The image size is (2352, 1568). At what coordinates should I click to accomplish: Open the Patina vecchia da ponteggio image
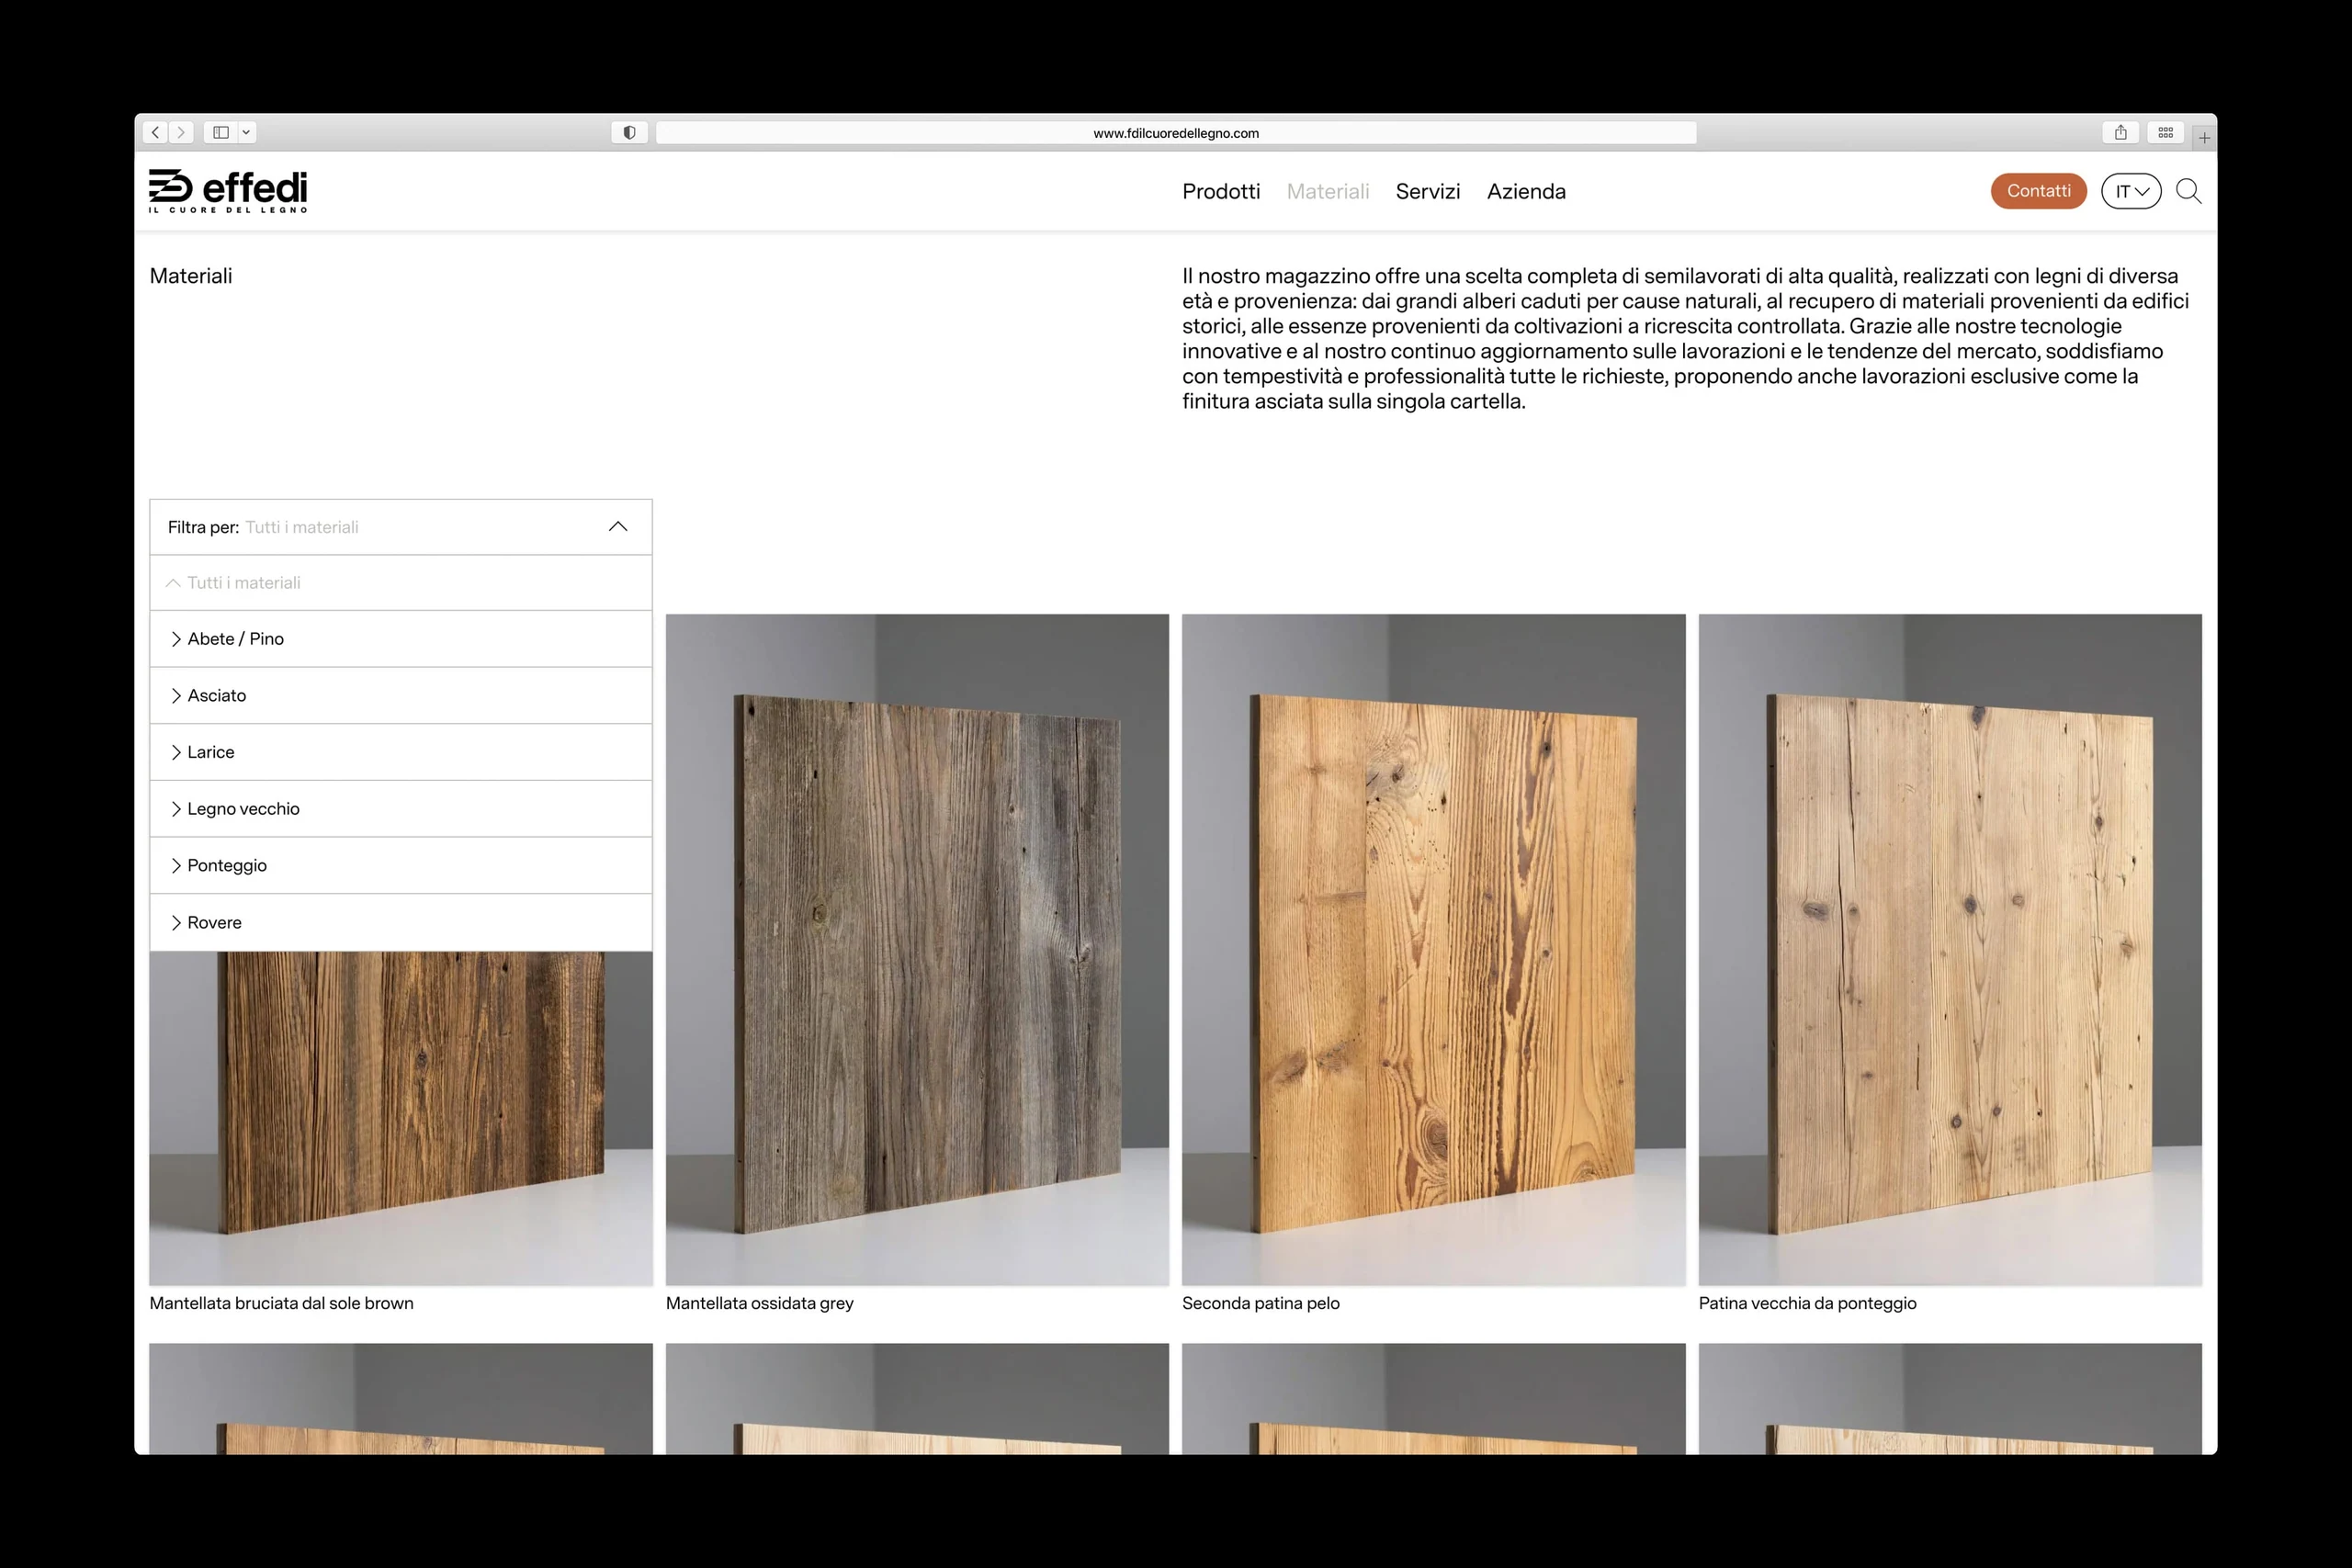point(1950,950)
